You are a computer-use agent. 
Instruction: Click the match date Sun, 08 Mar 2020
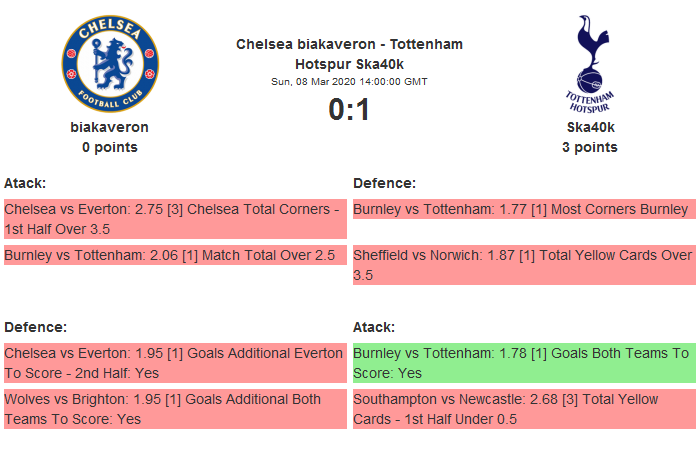(x=349, y=82)
